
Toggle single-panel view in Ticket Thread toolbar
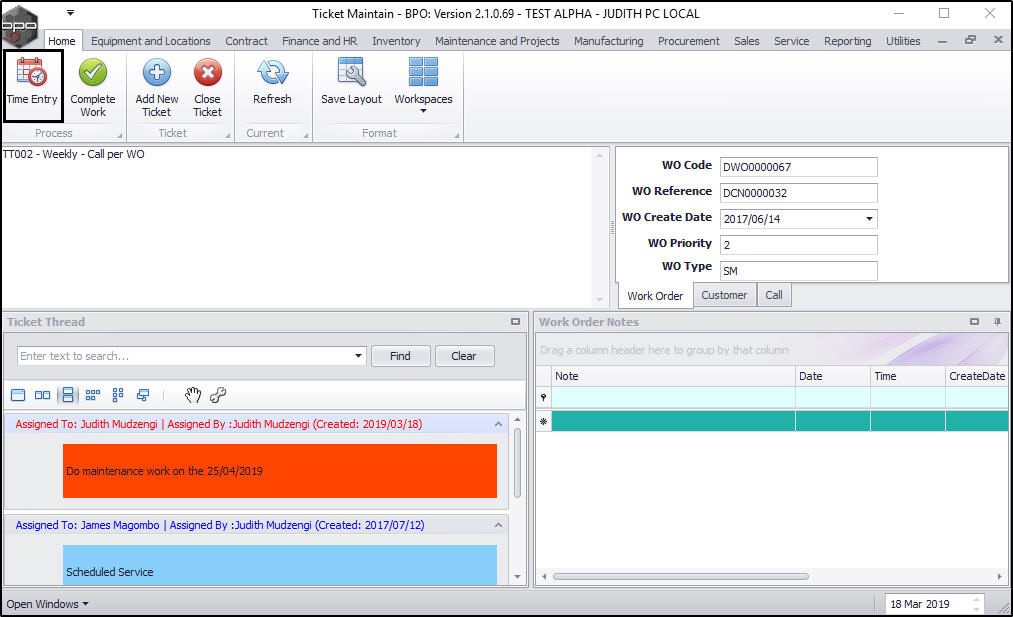[18, 395]
